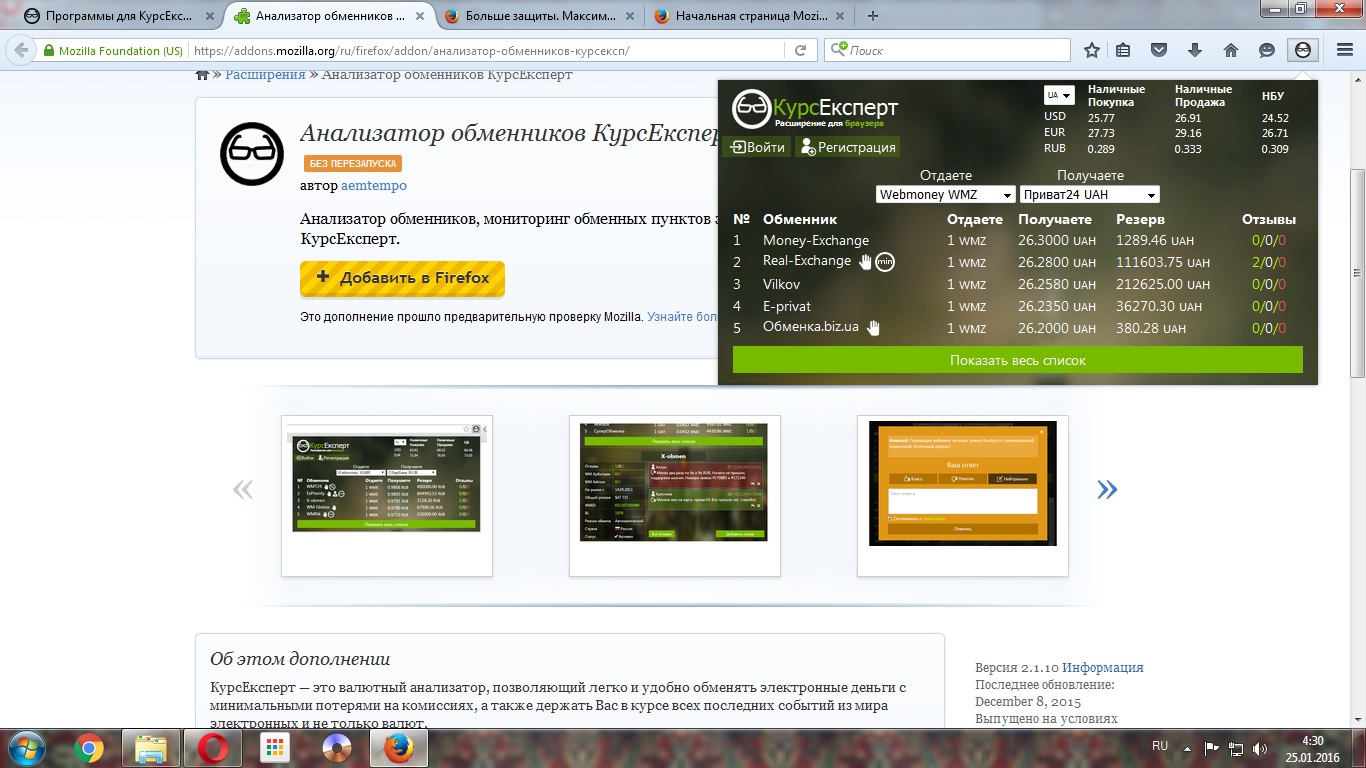Screen dimensions: 1366x768
Task: Launch Chrome from the taskbar
Action: (x=89, y=747)
